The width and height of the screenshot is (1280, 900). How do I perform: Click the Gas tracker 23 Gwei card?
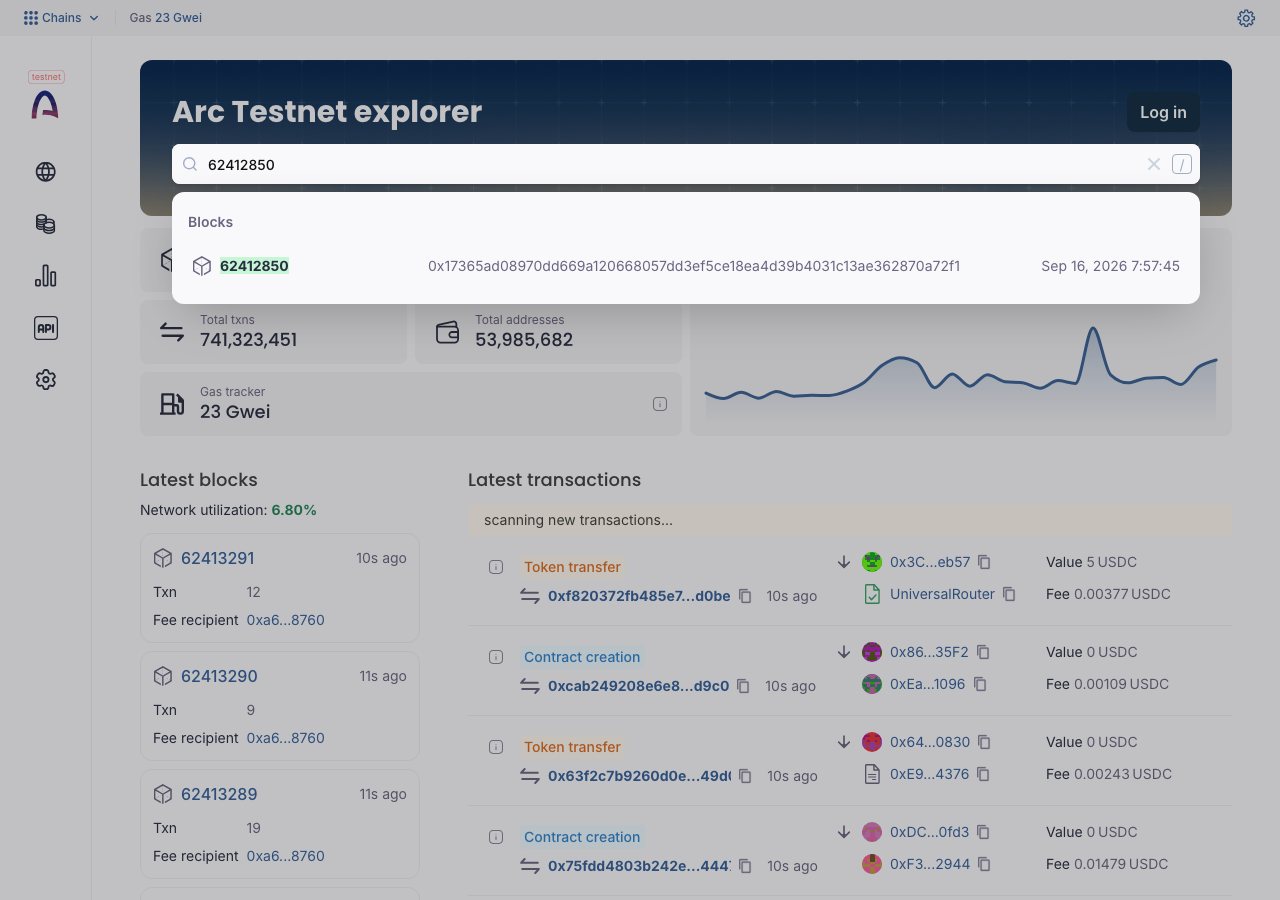point(410,404)
